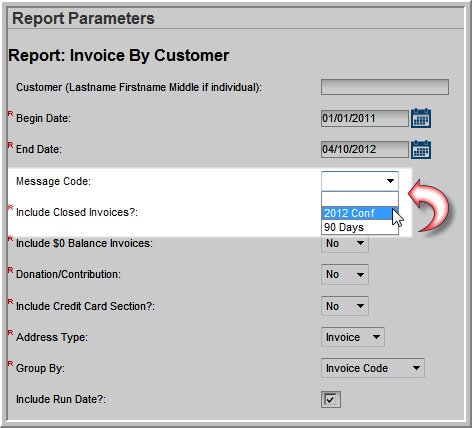The height and width of the screenshot is (428, 472).
Task: Click the Begin Date text field
Action: point(365,118)
